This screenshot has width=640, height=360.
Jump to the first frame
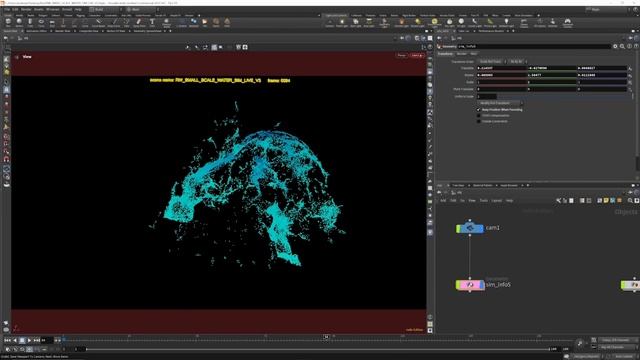[x=7, y=340]
